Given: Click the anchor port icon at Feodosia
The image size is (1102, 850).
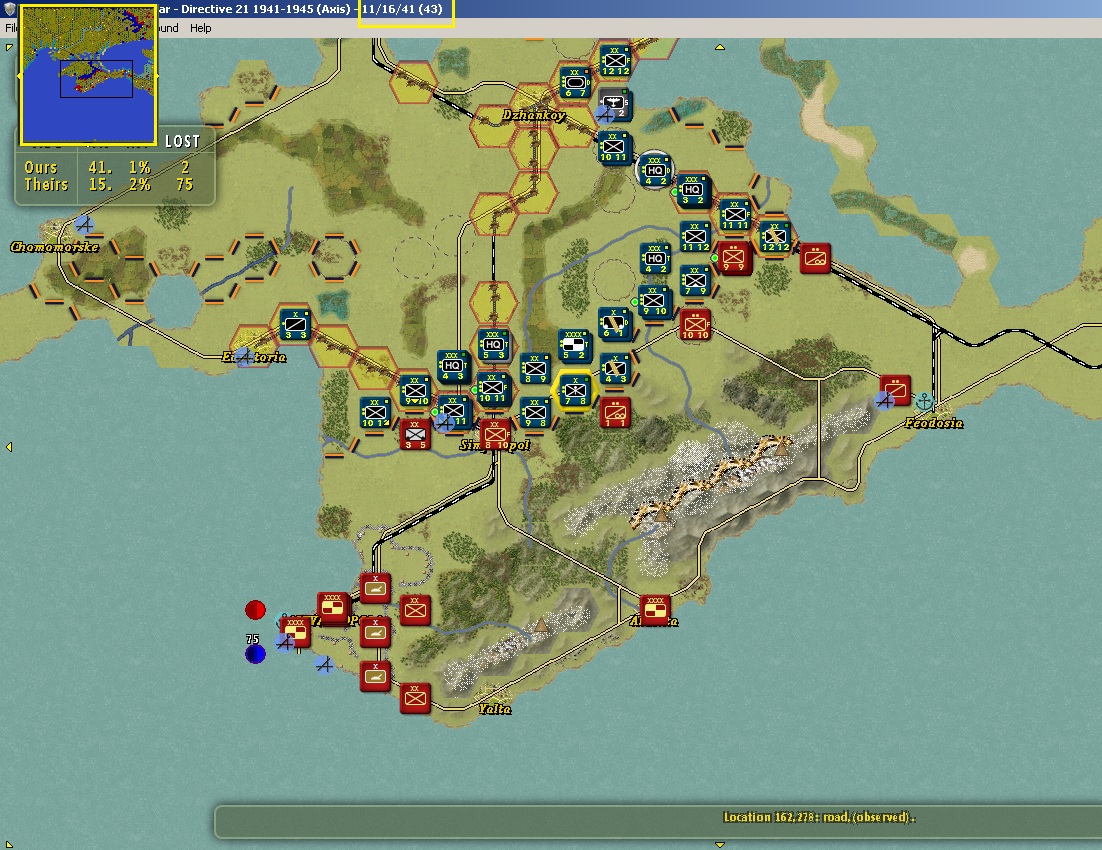Looking at the screenshot, I should point(924,401).
